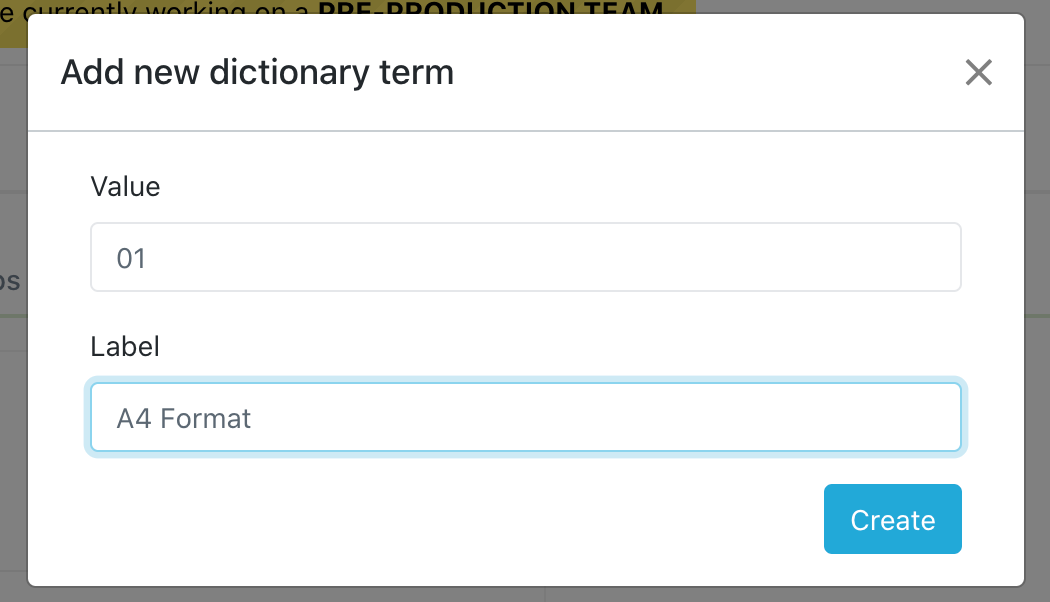The width and height of the screenshot is (1050, 602).
Task: Click the partial text visible at left edge
Action: click(x=7, y=282)
